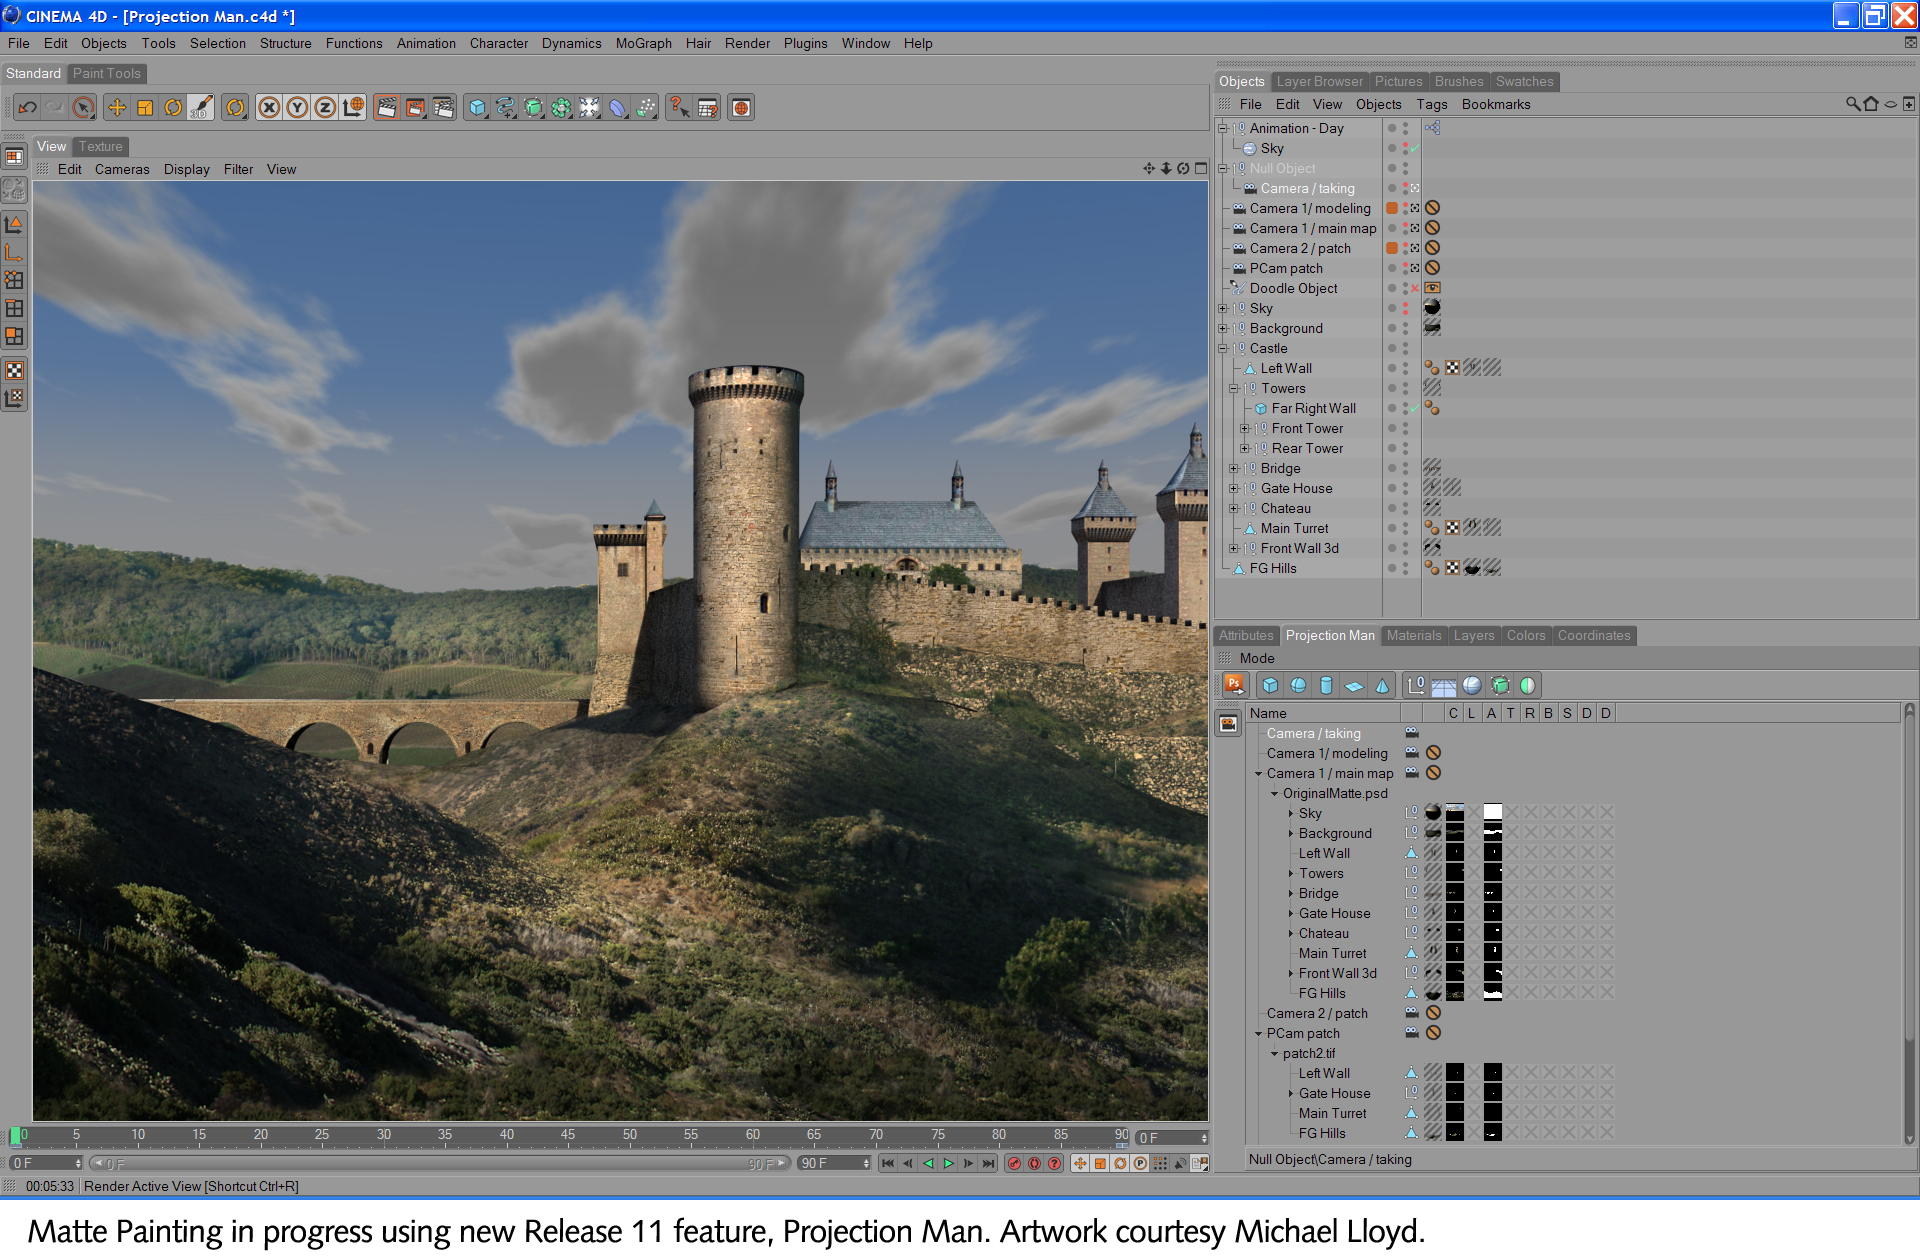Expand the Gate House object node
This screenshot has width=1920, height=1260.
[x=1233, y=489]
